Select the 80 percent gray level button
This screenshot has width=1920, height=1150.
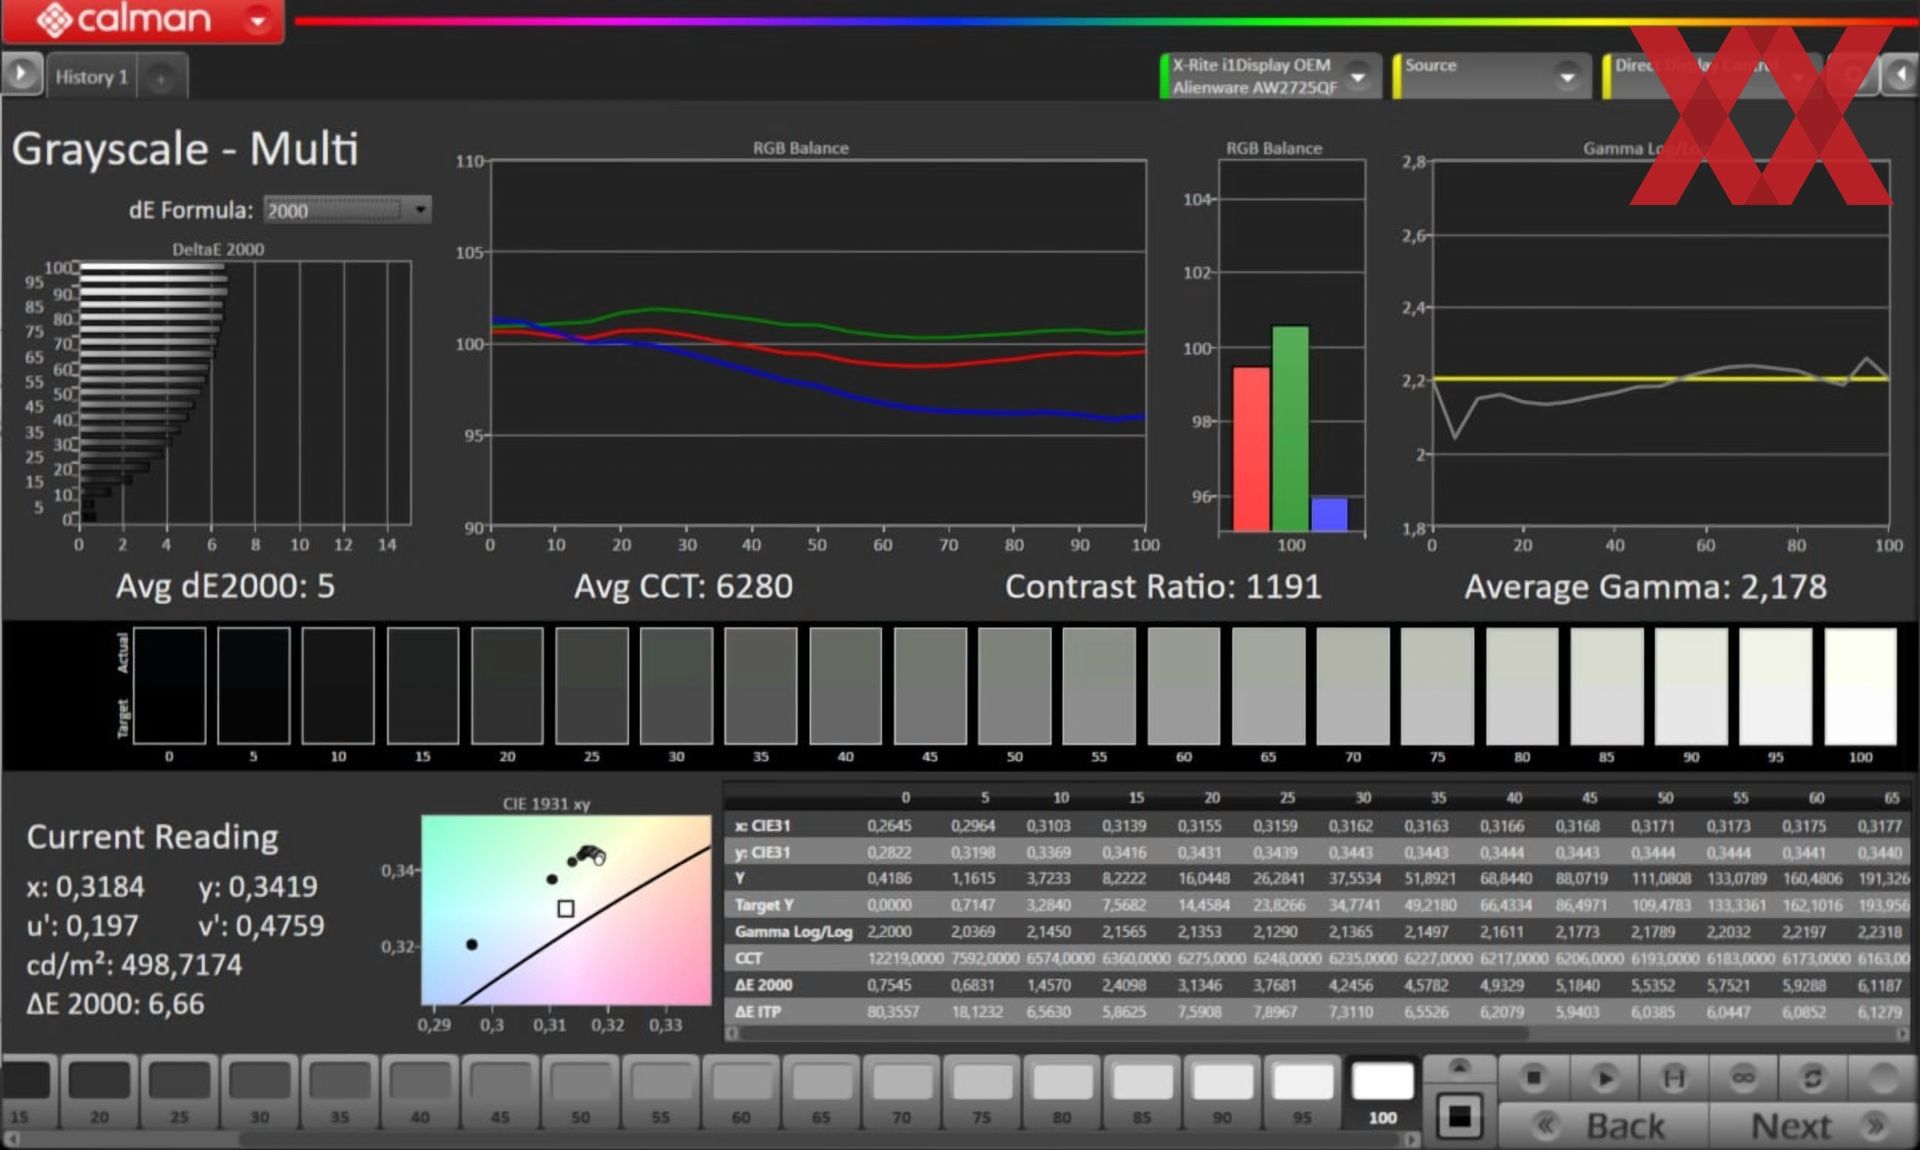[x=1062, y=1093]
